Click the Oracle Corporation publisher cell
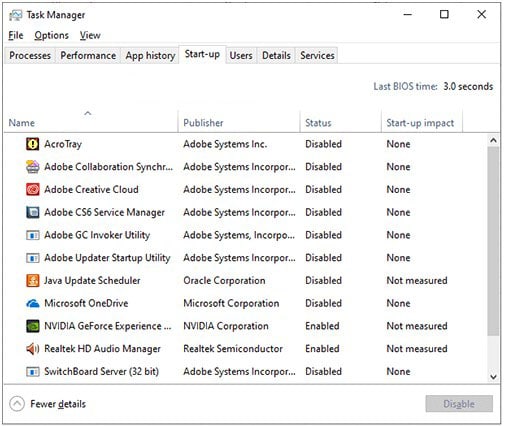 pos(224,280)
